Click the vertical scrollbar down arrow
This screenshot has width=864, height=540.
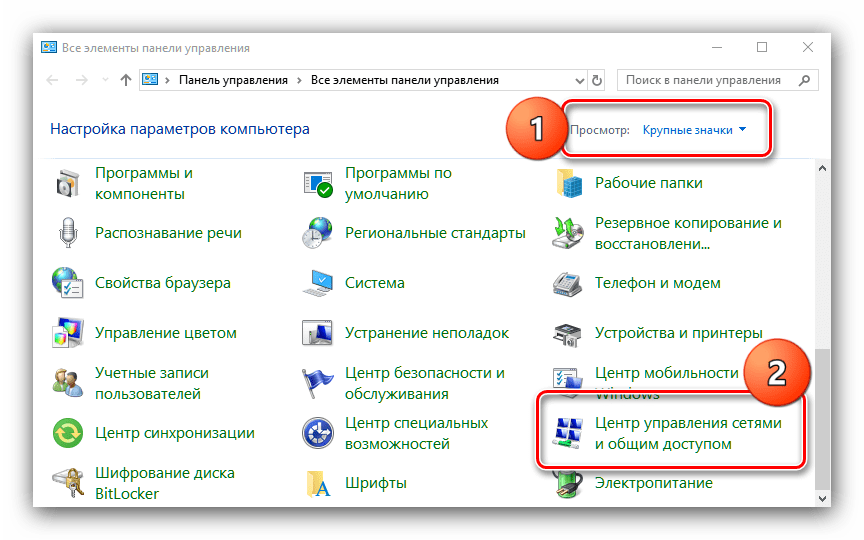pos(823,497)
